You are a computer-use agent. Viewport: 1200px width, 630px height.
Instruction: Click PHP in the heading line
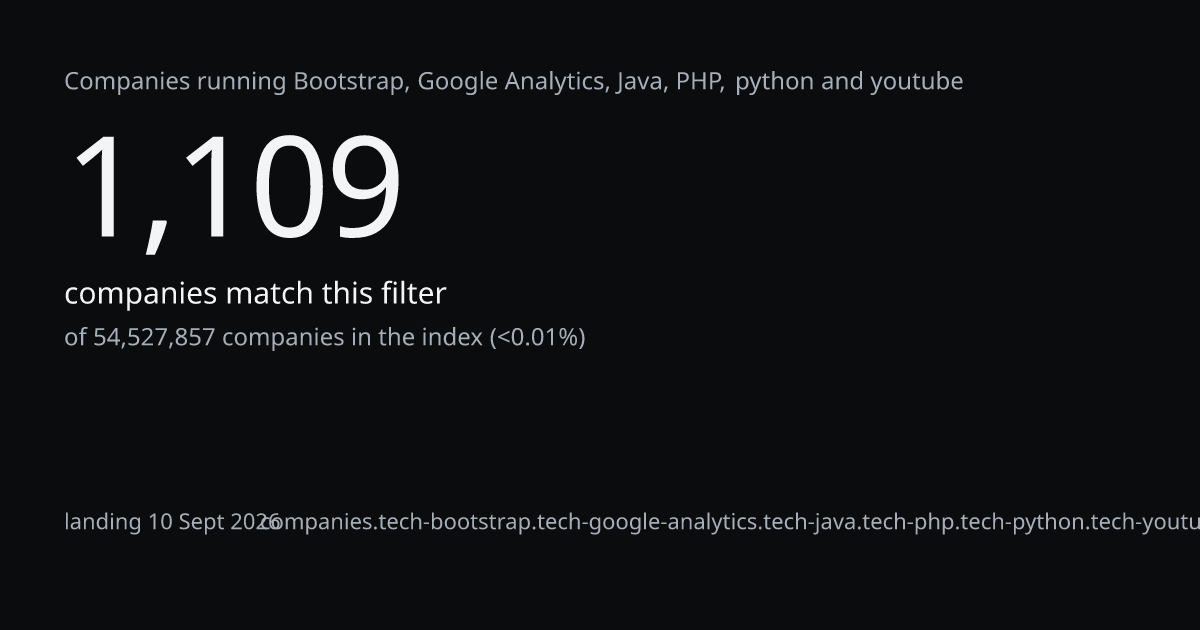point(699,81)
